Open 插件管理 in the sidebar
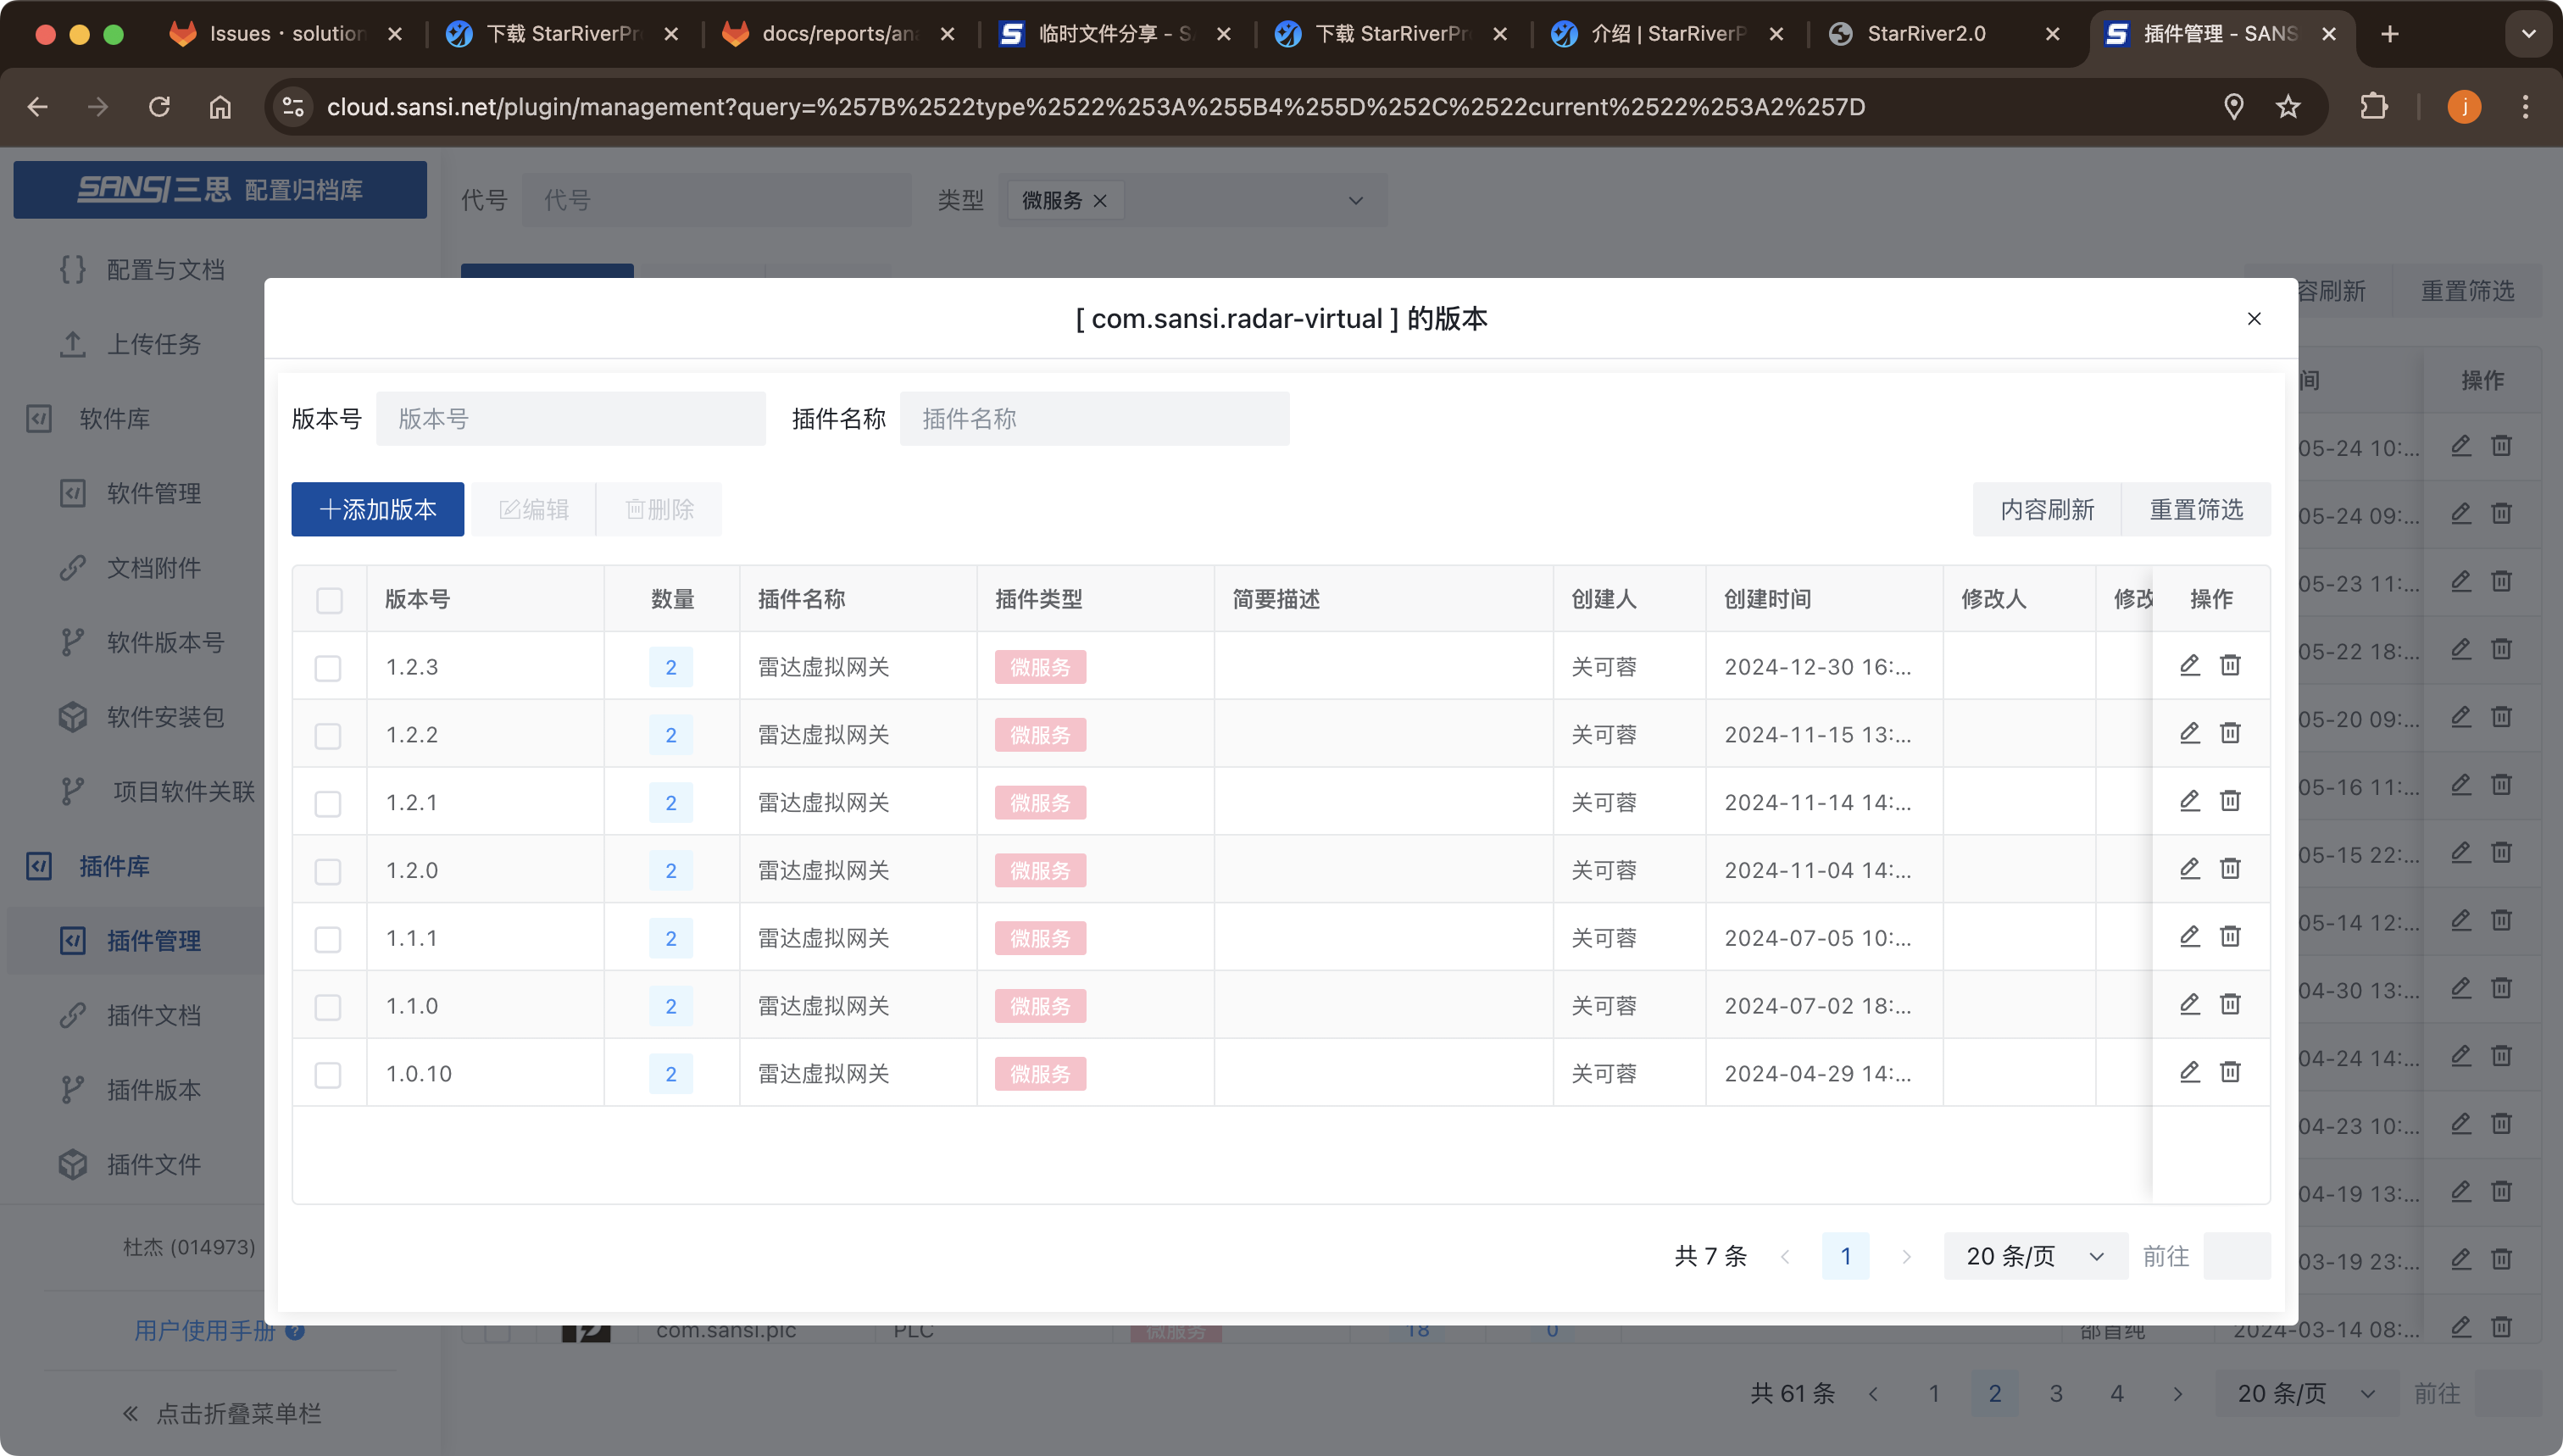The image size is (2563, 1456). [x=154, y=940]
